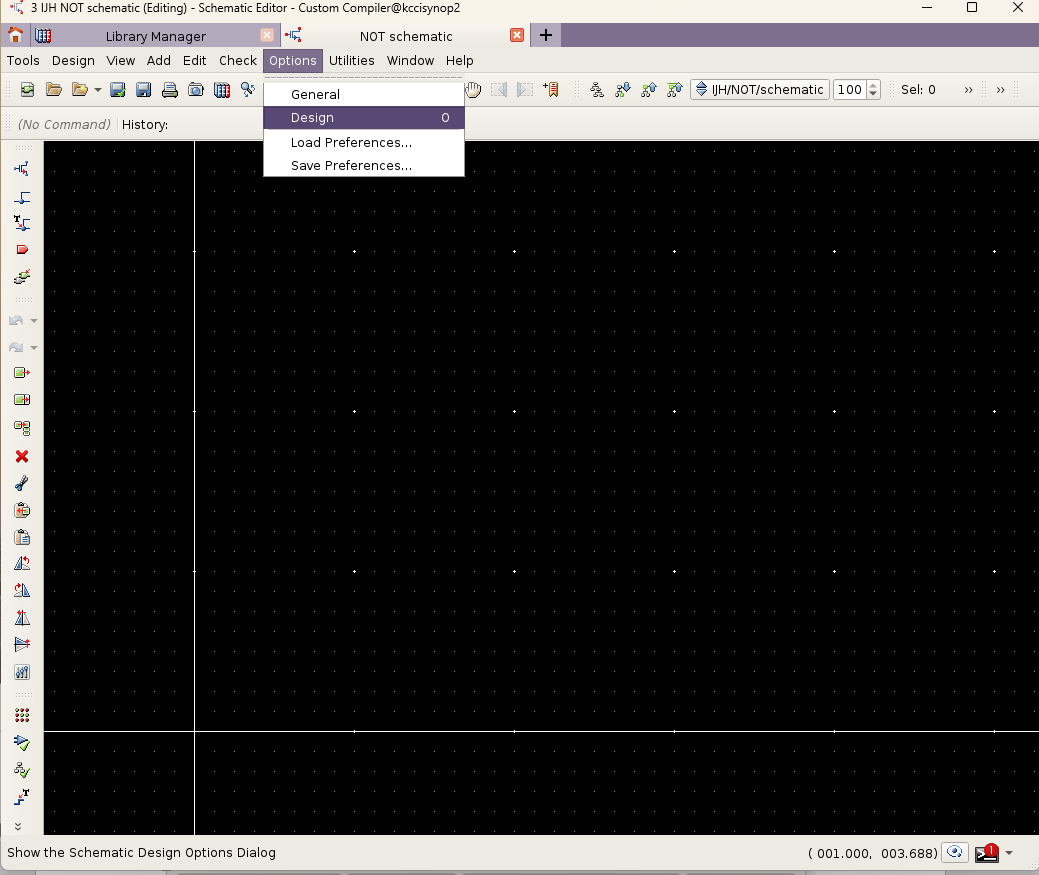Choose General in the Options menu
The image size is (1039, 875).
(364, 94)
